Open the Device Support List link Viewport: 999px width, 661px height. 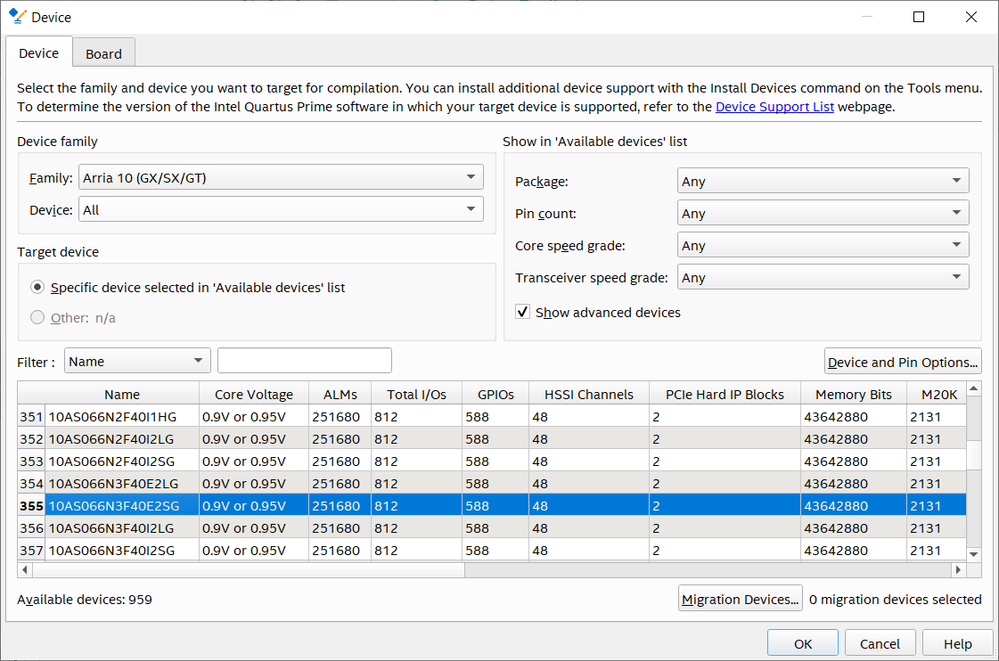[774, 106]
